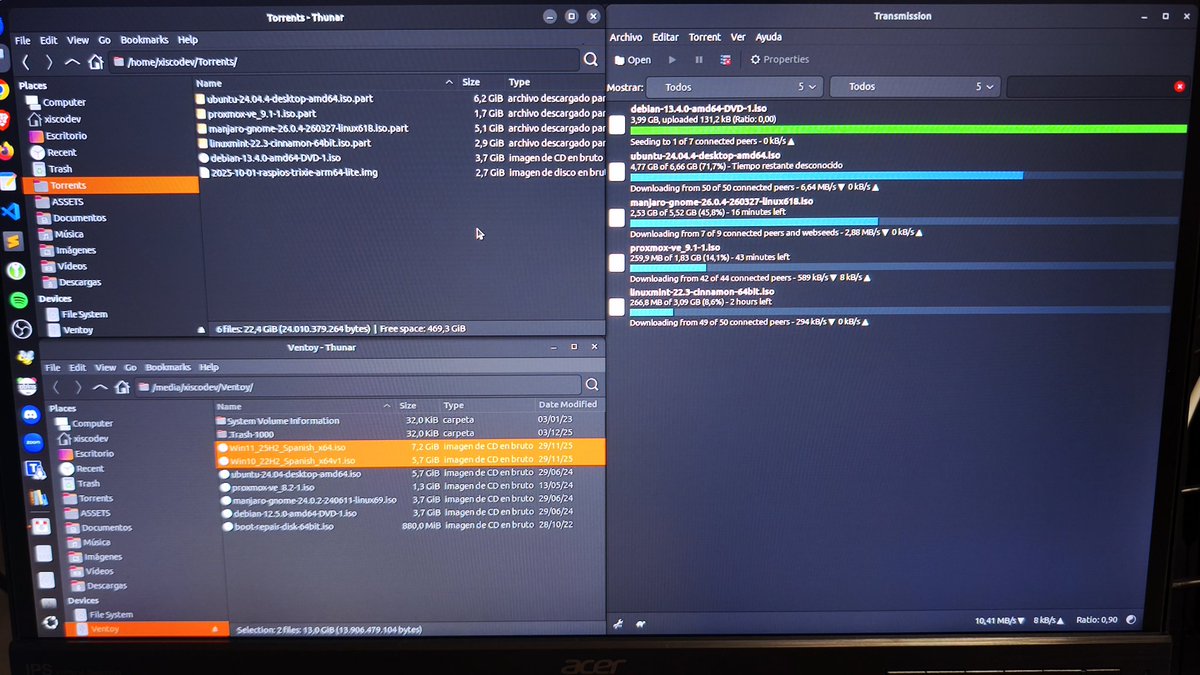Click the ratio statistics icon in Transmission's status bar
Screen dimensions: 1200x675
1131,620
